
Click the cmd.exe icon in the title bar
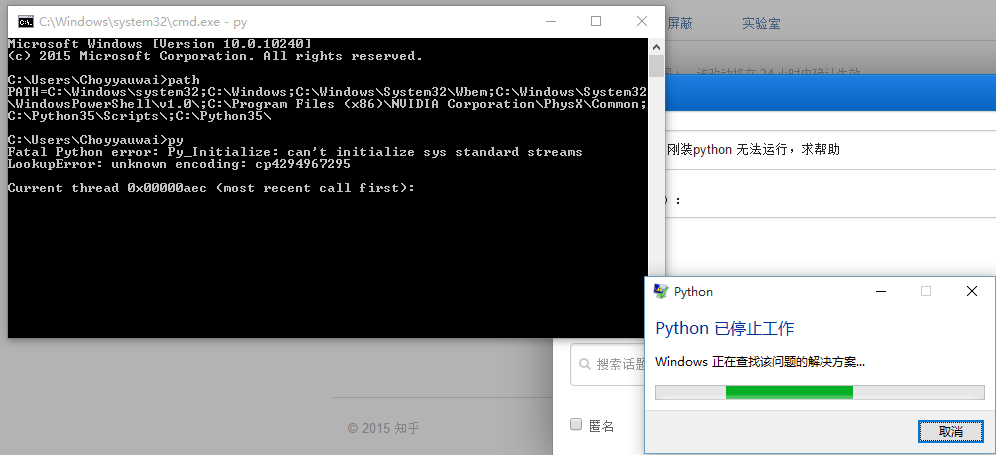point(26,22)
